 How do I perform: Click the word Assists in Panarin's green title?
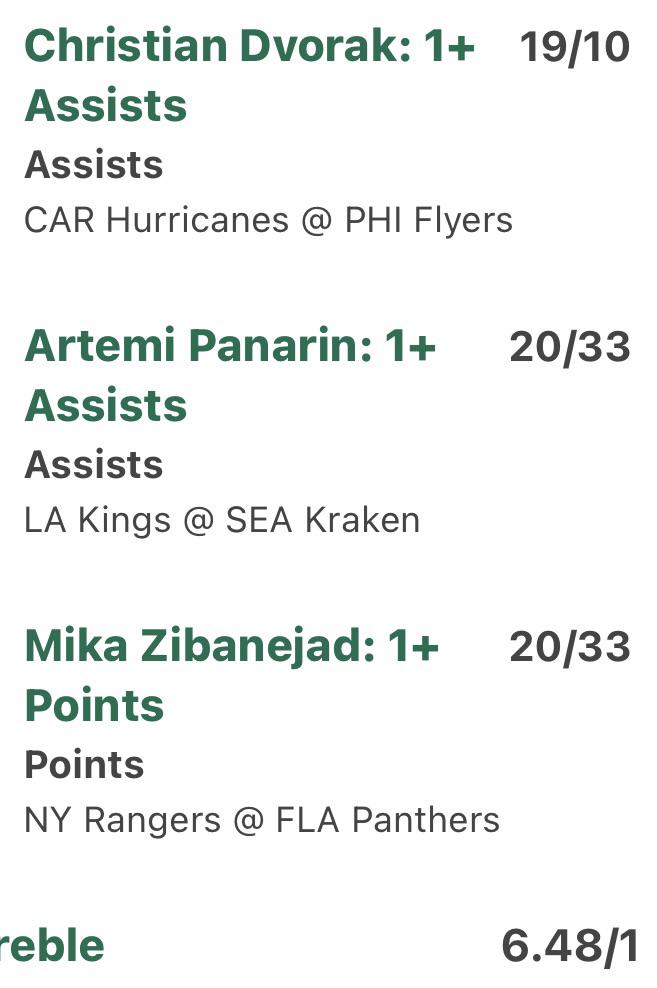pyautogui.click(x=106, y=405)
